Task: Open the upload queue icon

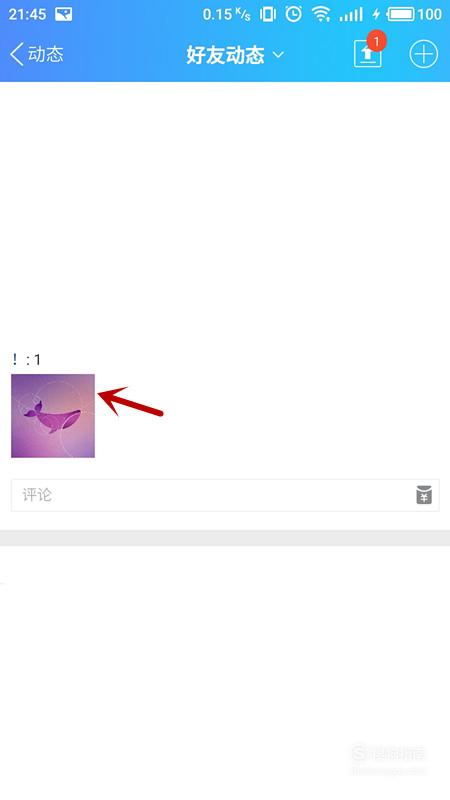Action: (x=367, y=54)
